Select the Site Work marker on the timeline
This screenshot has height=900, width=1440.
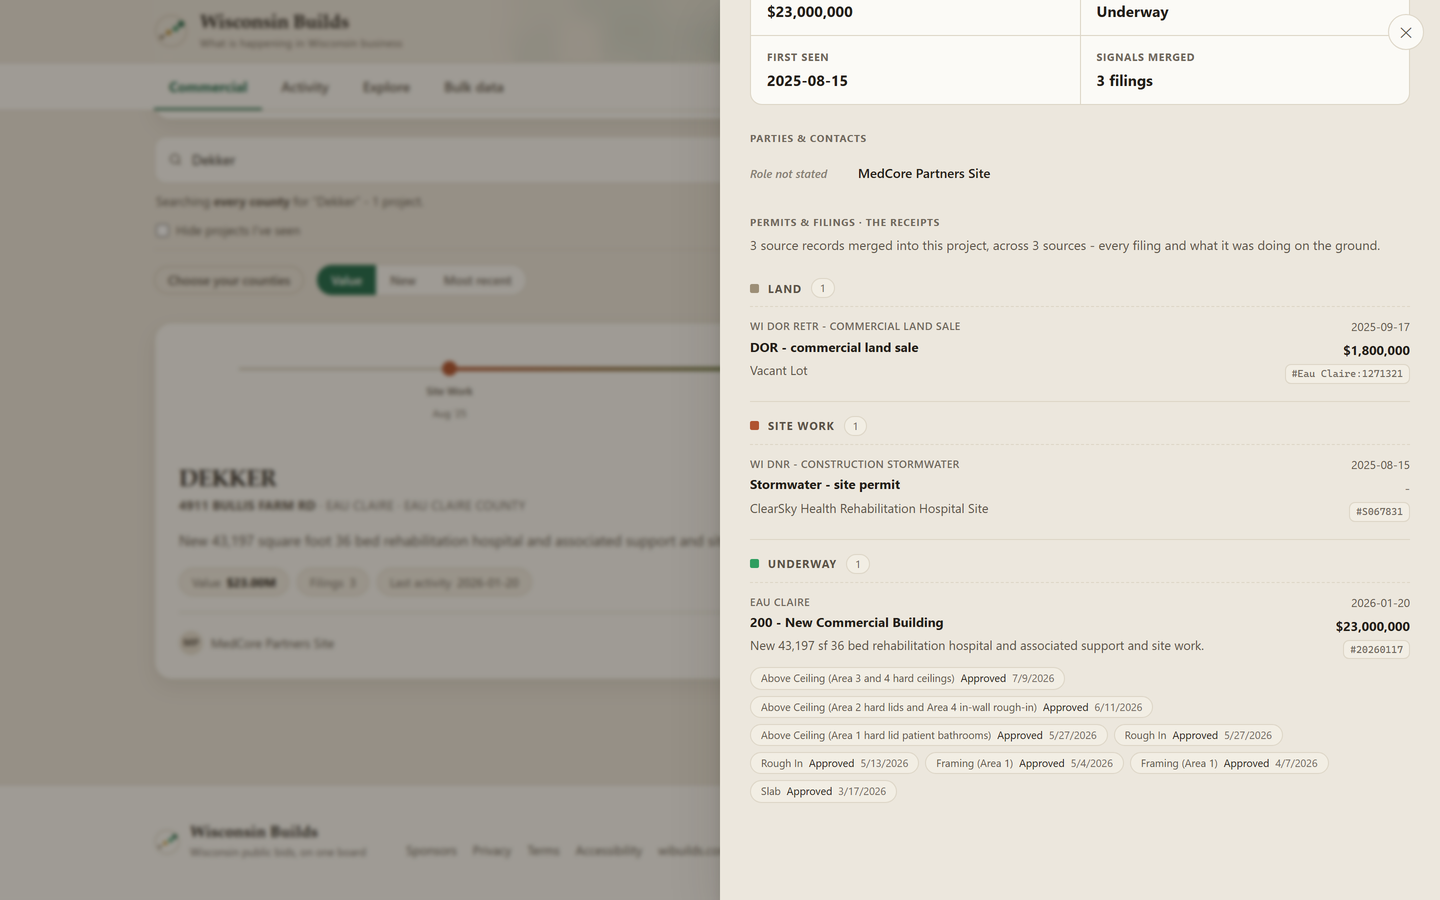(449, 369)
